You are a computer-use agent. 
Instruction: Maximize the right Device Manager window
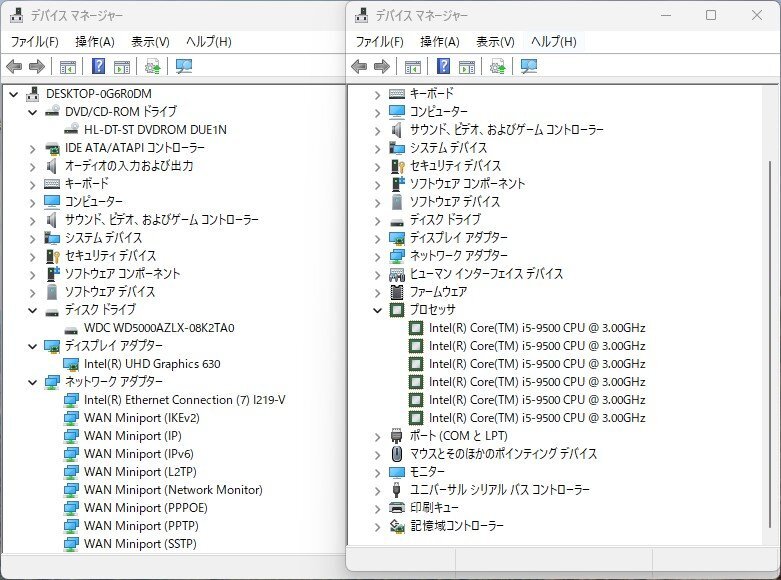711,15
